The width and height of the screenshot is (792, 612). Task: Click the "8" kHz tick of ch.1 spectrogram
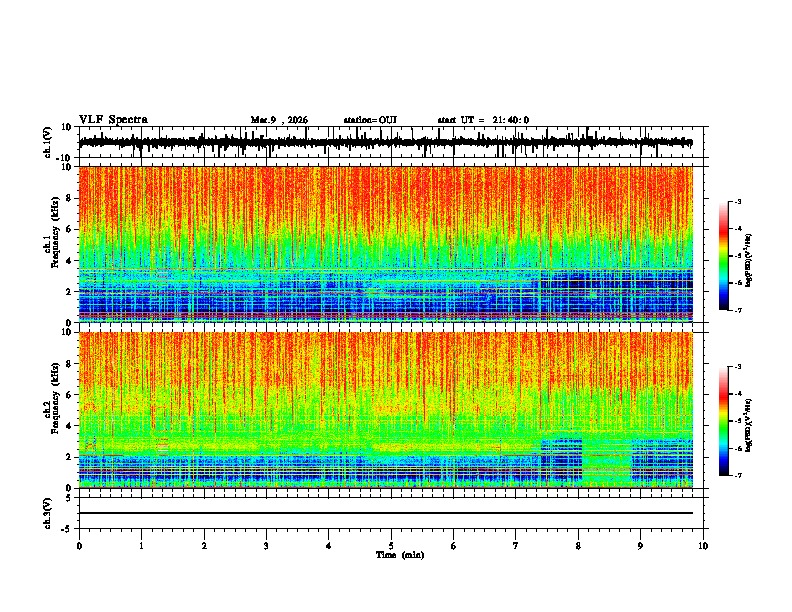tap(69, 198)
